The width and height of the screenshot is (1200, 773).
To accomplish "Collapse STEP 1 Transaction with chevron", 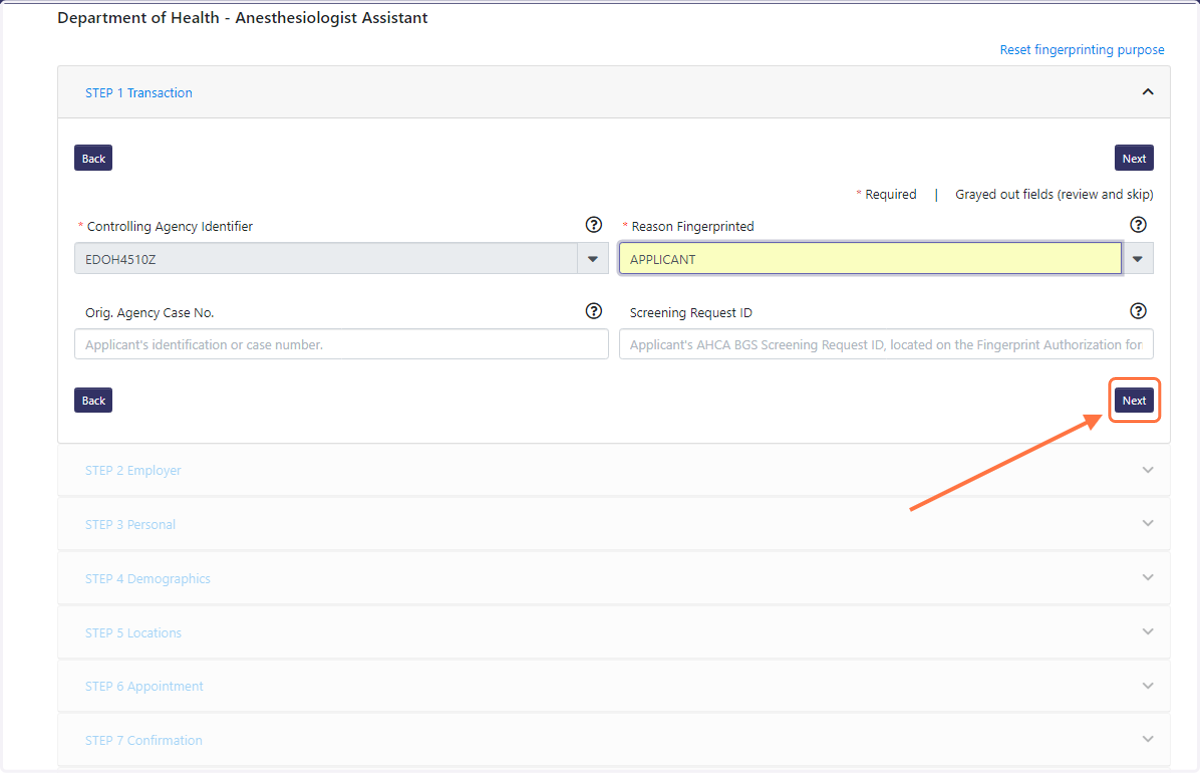I will tap(1148, 92).
